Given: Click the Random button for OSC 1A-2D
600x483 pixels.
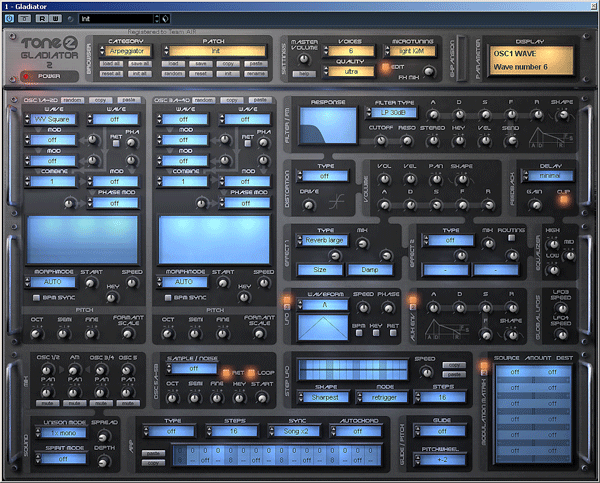Looking at the screenshot, I should point(72,101).
